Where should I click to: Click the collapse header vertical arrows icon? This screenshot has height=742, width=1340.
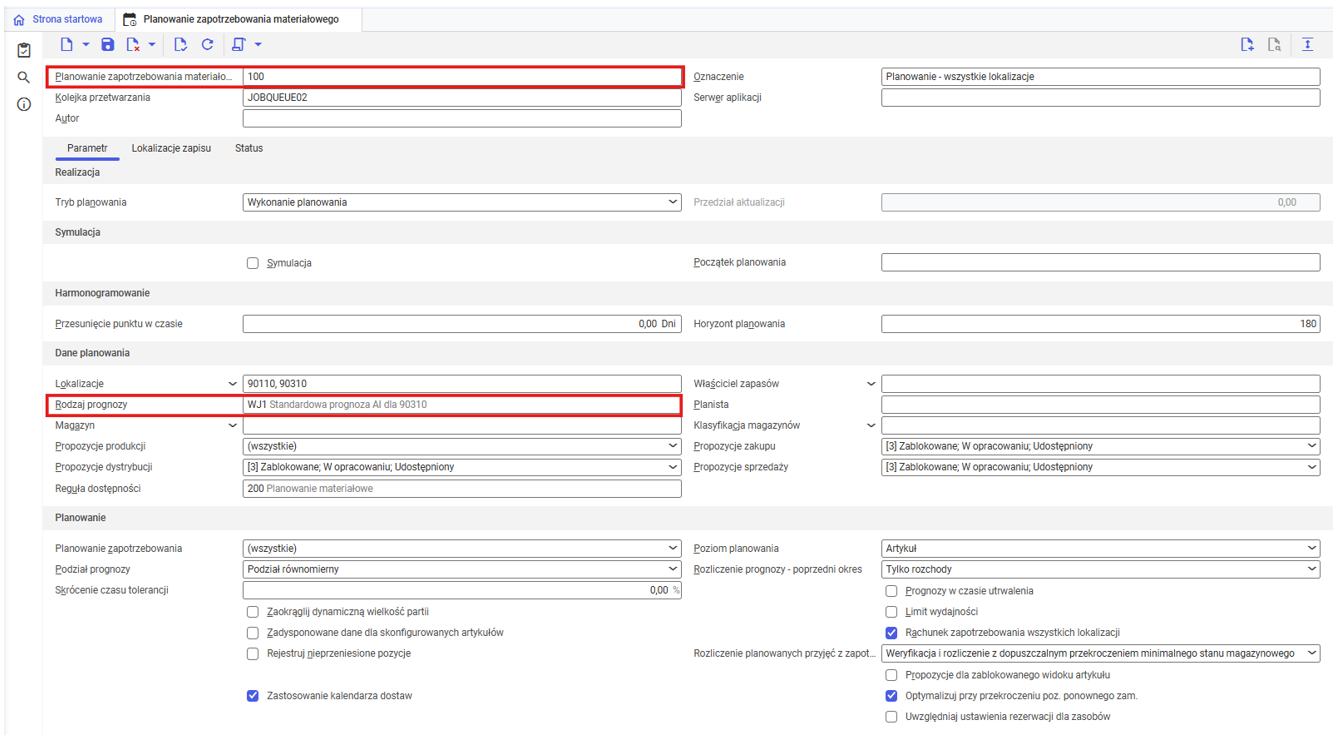pyautogui.click(x=1307, y=44)
